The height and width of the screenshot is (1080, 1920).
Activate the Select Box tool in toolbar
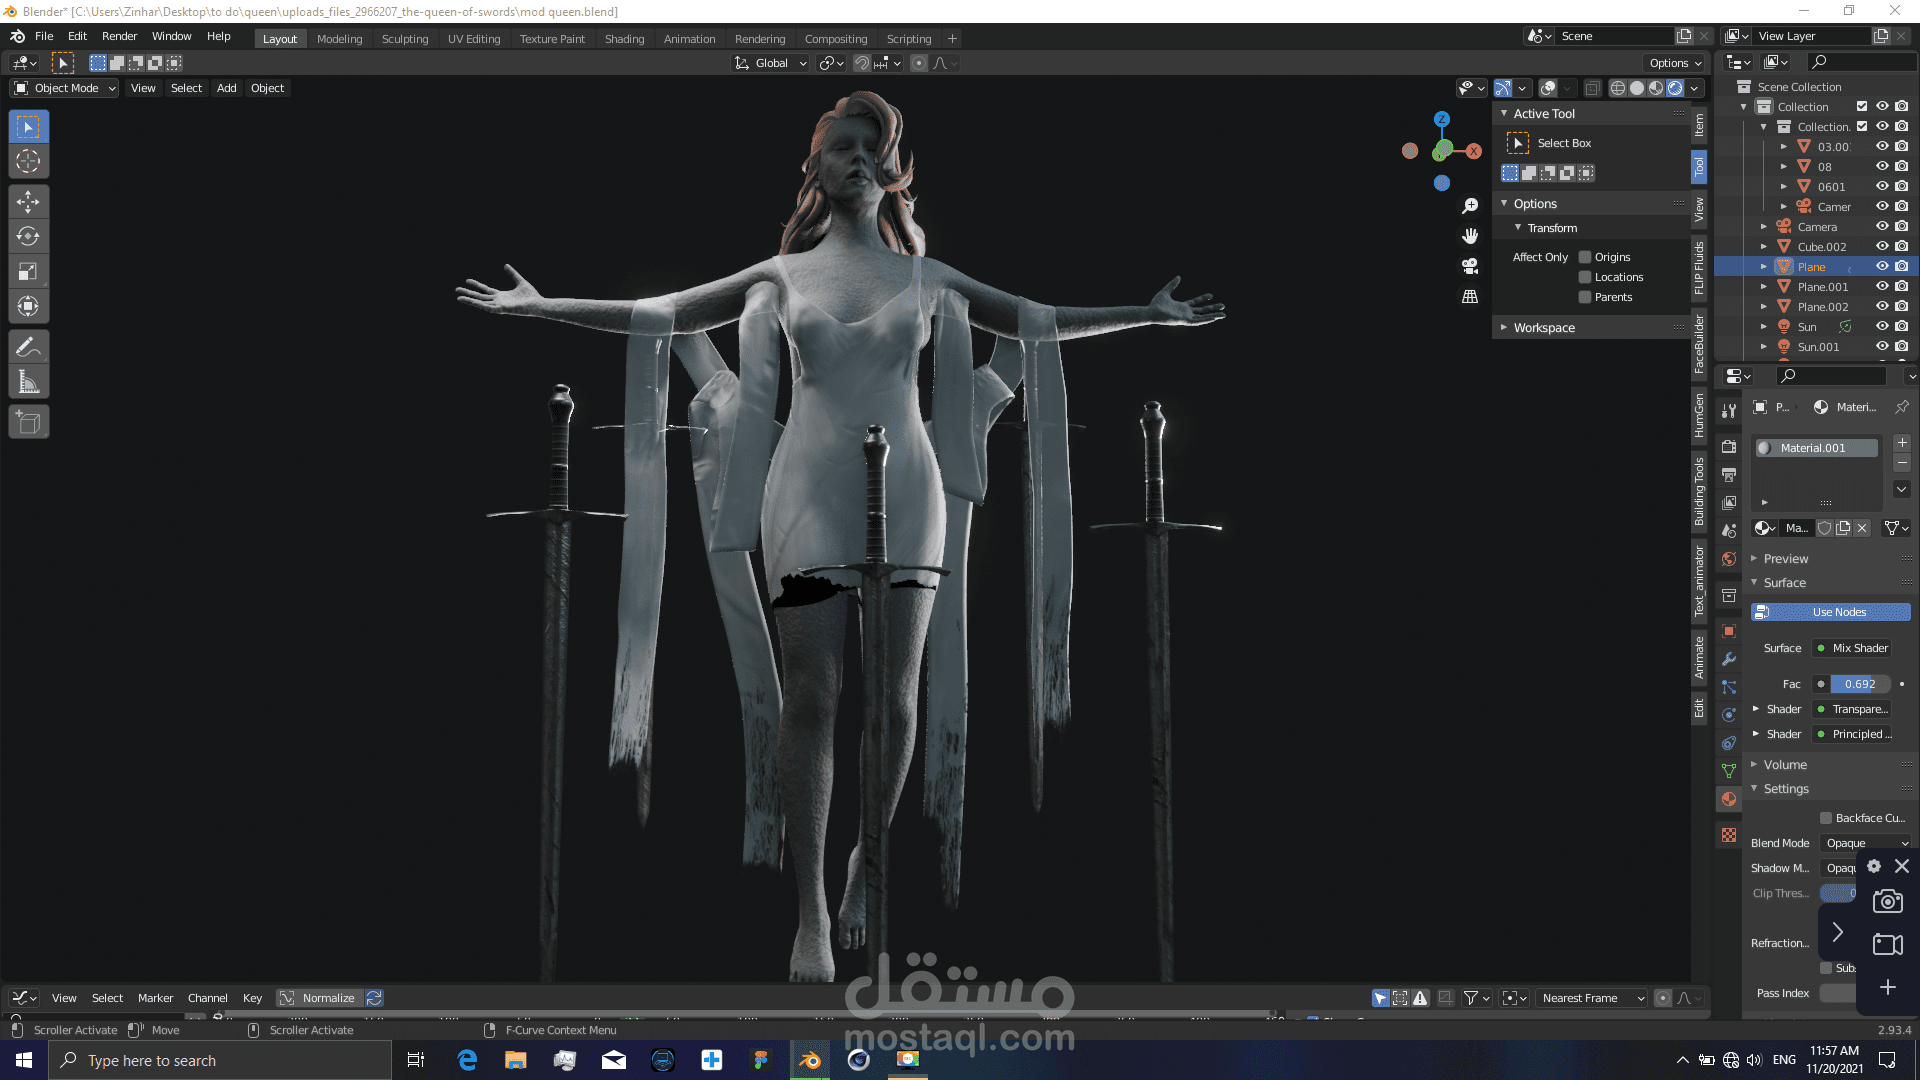[28, 127]
